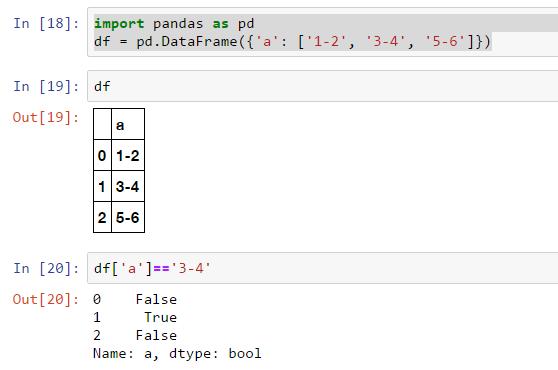Viewport: 558px width, 370px height.
Task: Click the Out[20] output prompt
Action: click(46, 300)
